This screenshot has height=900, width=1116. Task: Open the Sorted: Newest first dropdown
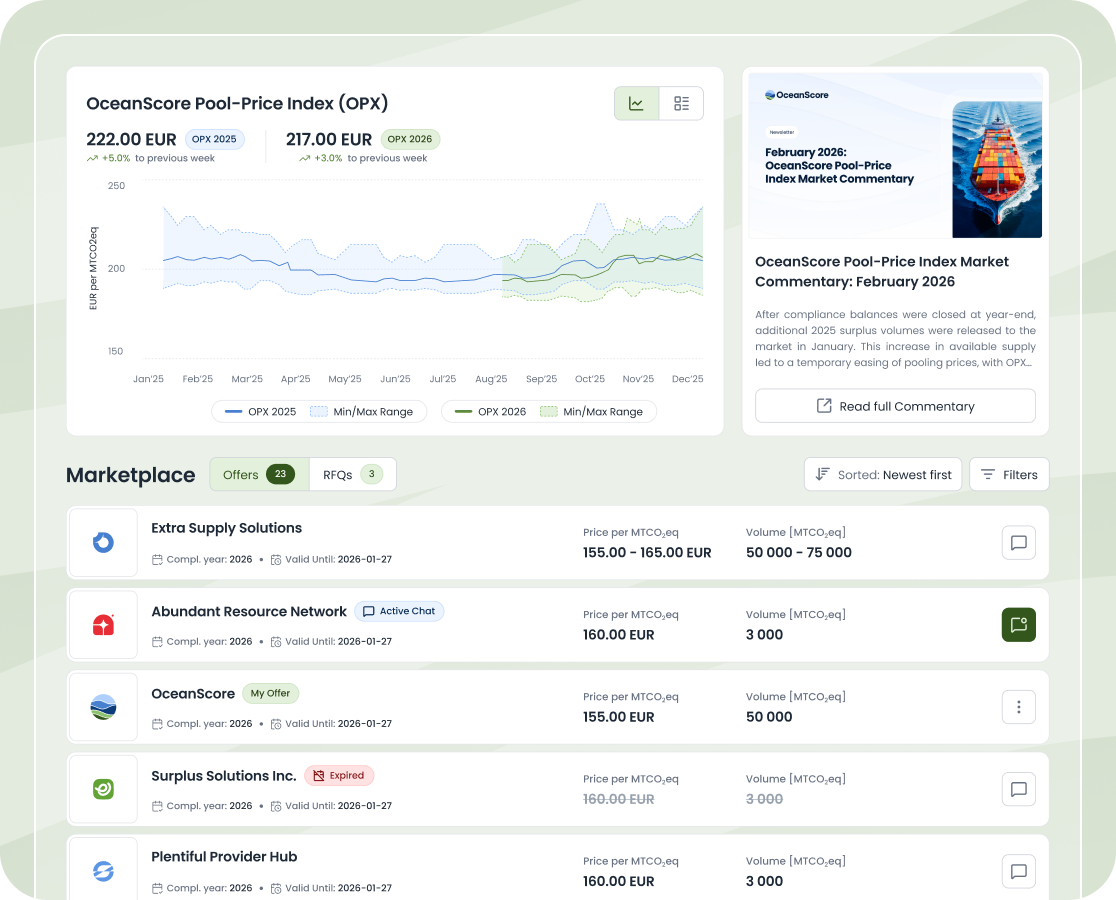[x=883, y=474]
